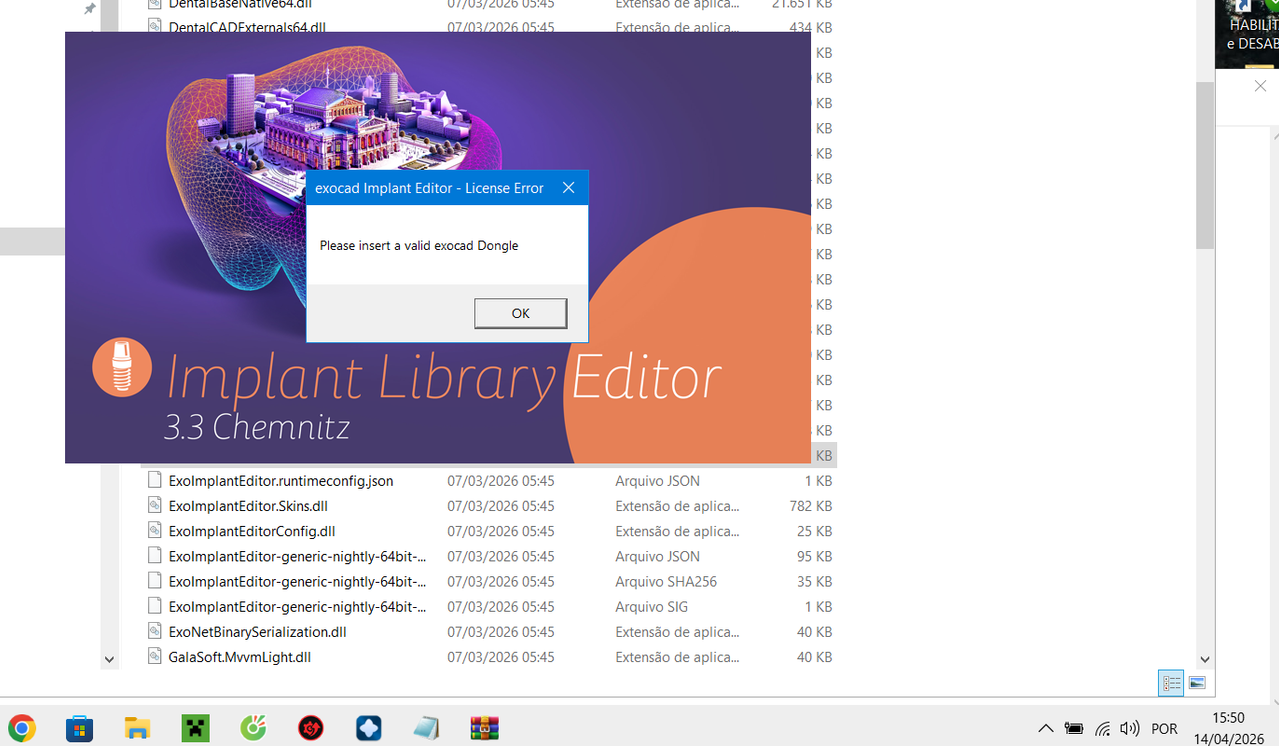Image resolution: width=1279 pixels, height=746 pixels.
Task: Click date cell in GalaSoft.MvvmLight.dll row
Action: [x=500, y=657]
